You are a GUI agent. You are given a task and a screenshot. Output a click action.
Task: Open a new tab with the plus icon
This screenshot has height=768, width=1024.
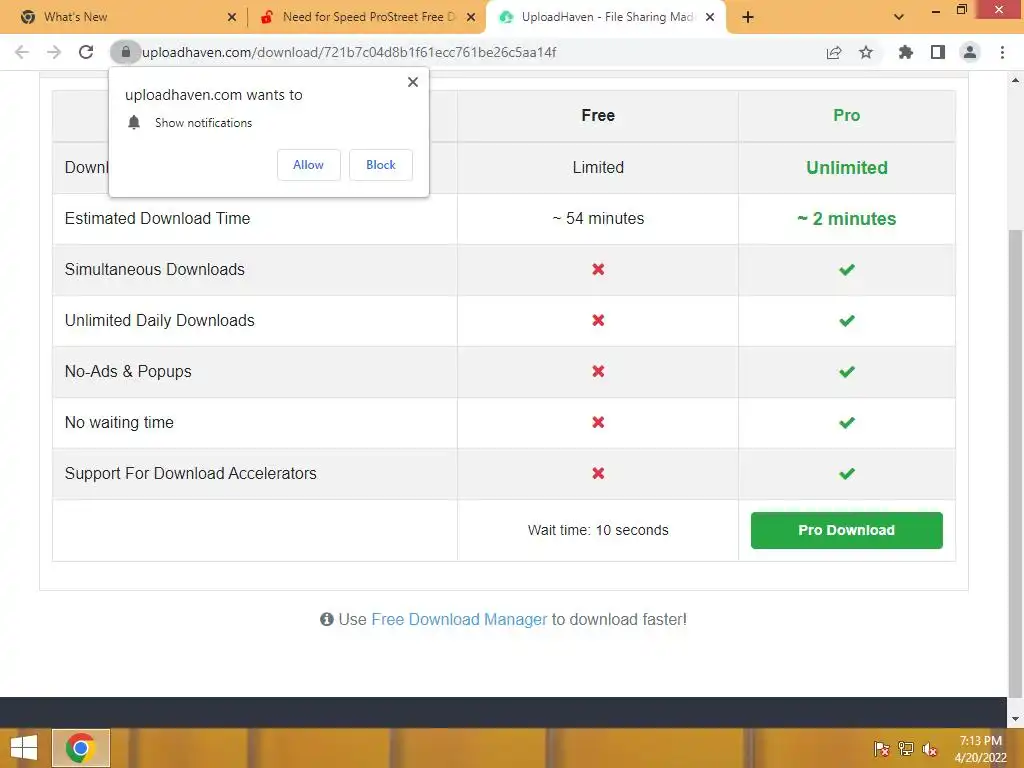[748, 17]
